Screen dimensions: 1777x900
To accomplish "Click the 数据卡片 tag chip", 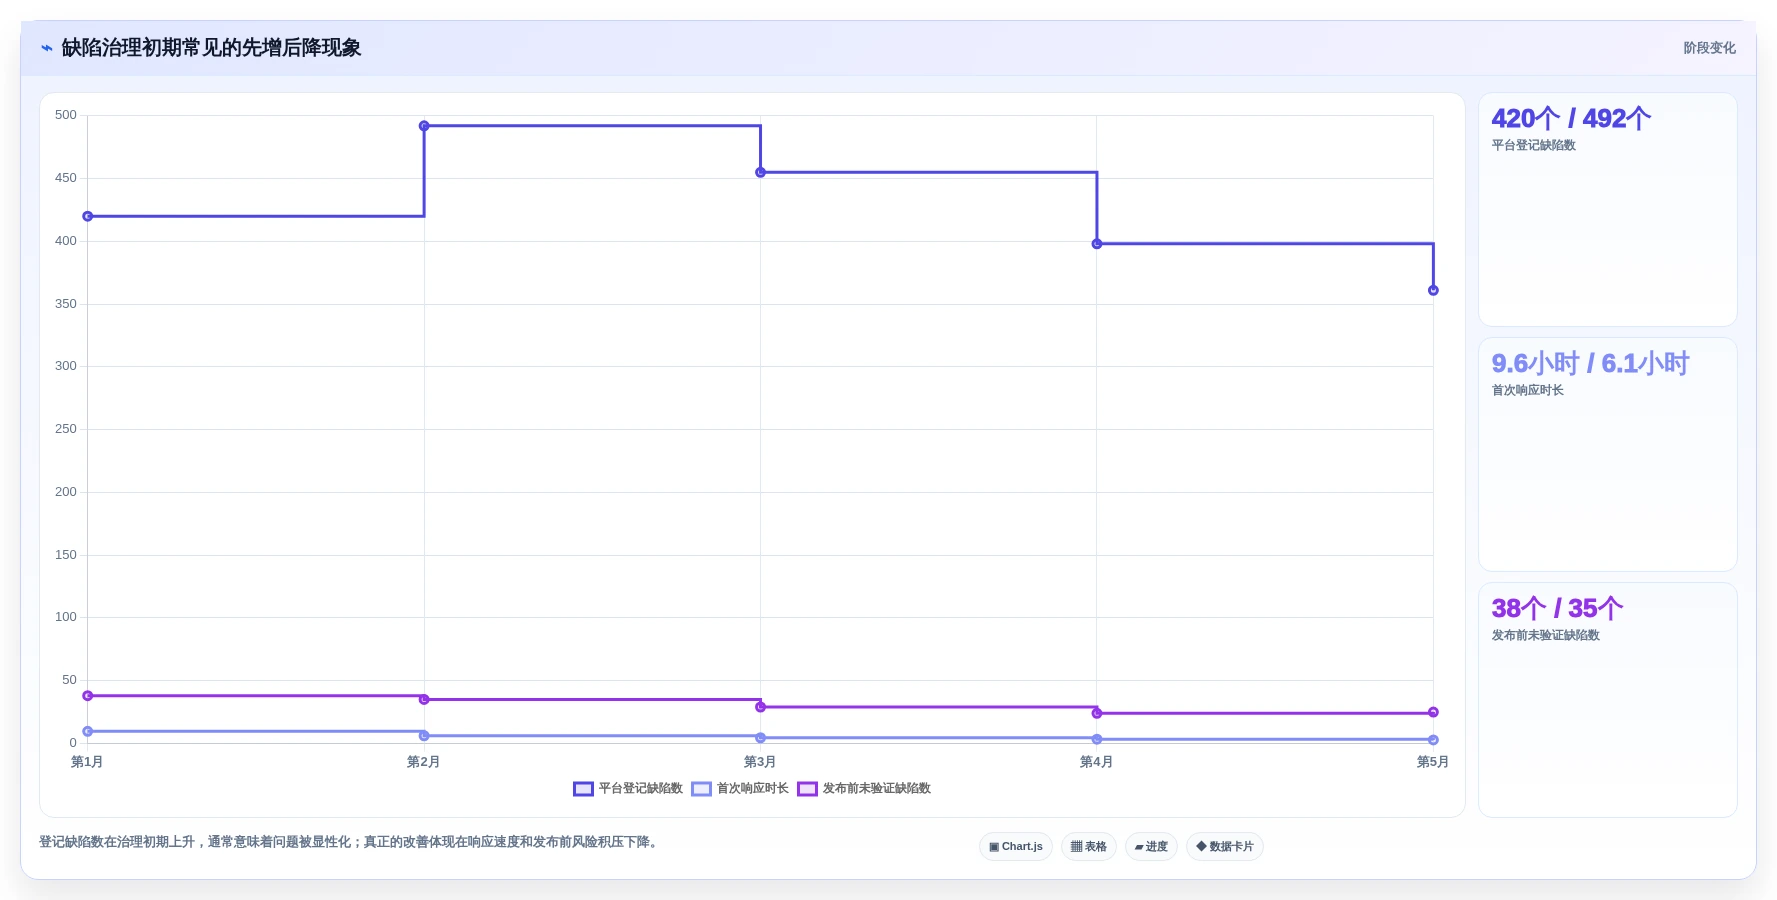I will click(1225, 846).
